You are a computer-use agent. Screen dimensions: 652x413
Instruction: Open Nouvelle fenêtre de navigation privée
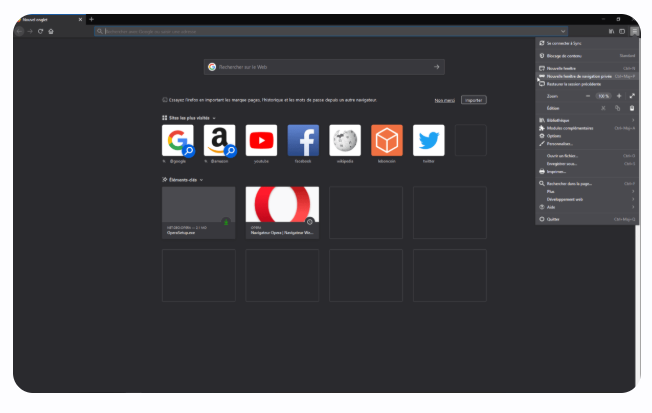(587, 76)
